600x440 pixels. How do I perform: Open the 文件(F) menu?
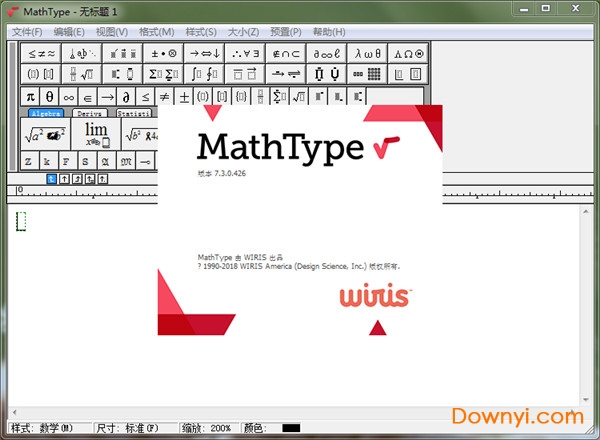(x=26, y=32)
